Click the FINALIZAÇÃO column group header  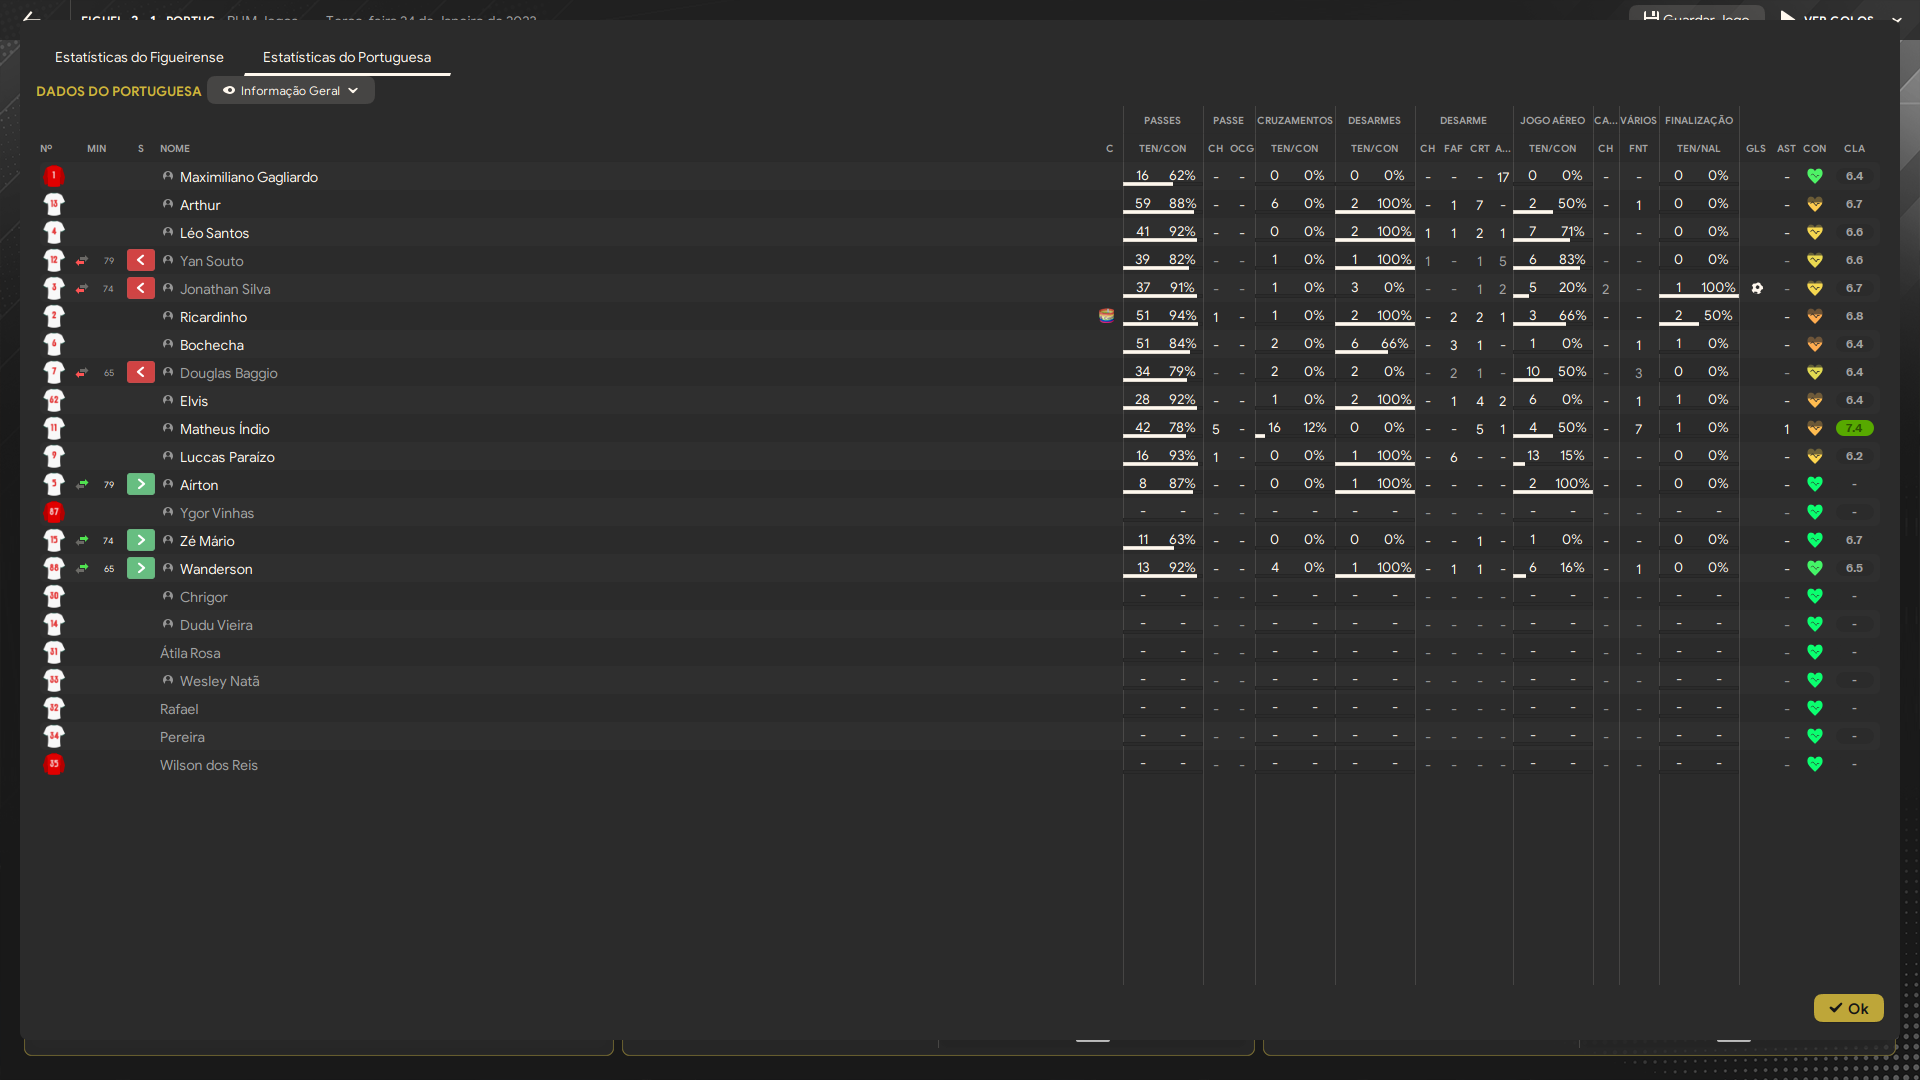coord(1698,120)
